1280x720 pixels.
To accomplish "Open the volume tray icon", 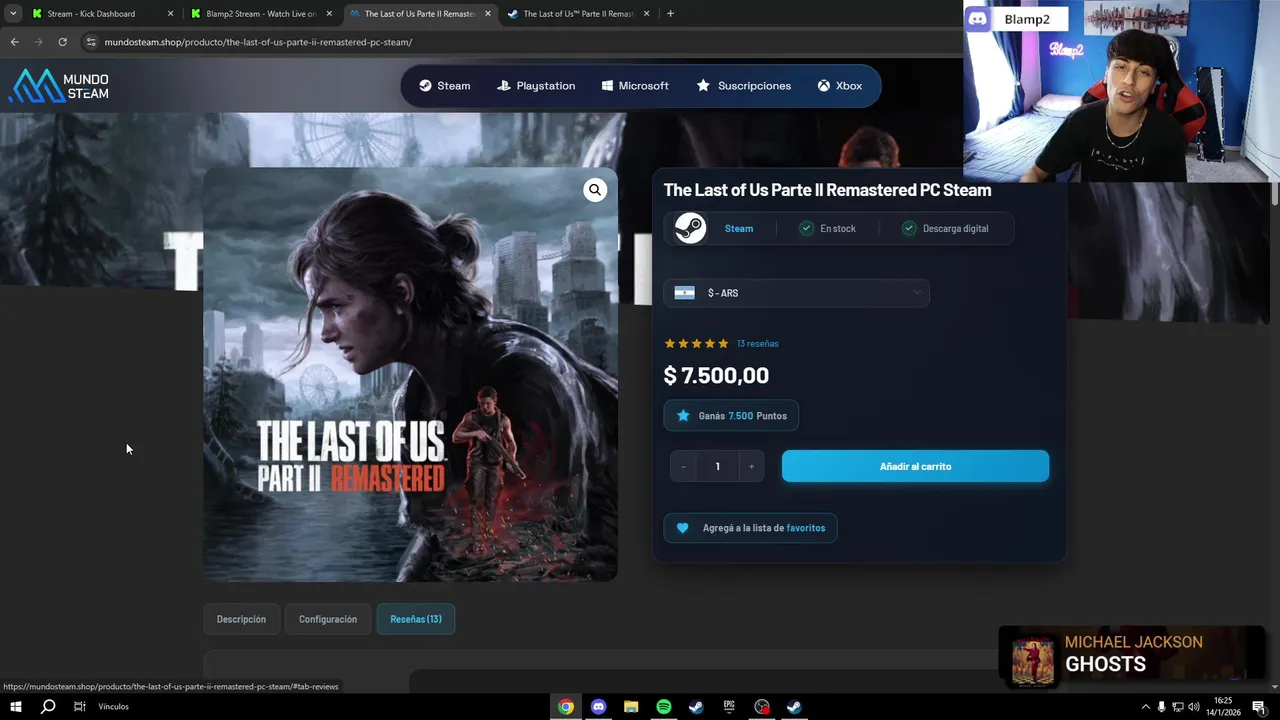I will tap(1193, 707).
